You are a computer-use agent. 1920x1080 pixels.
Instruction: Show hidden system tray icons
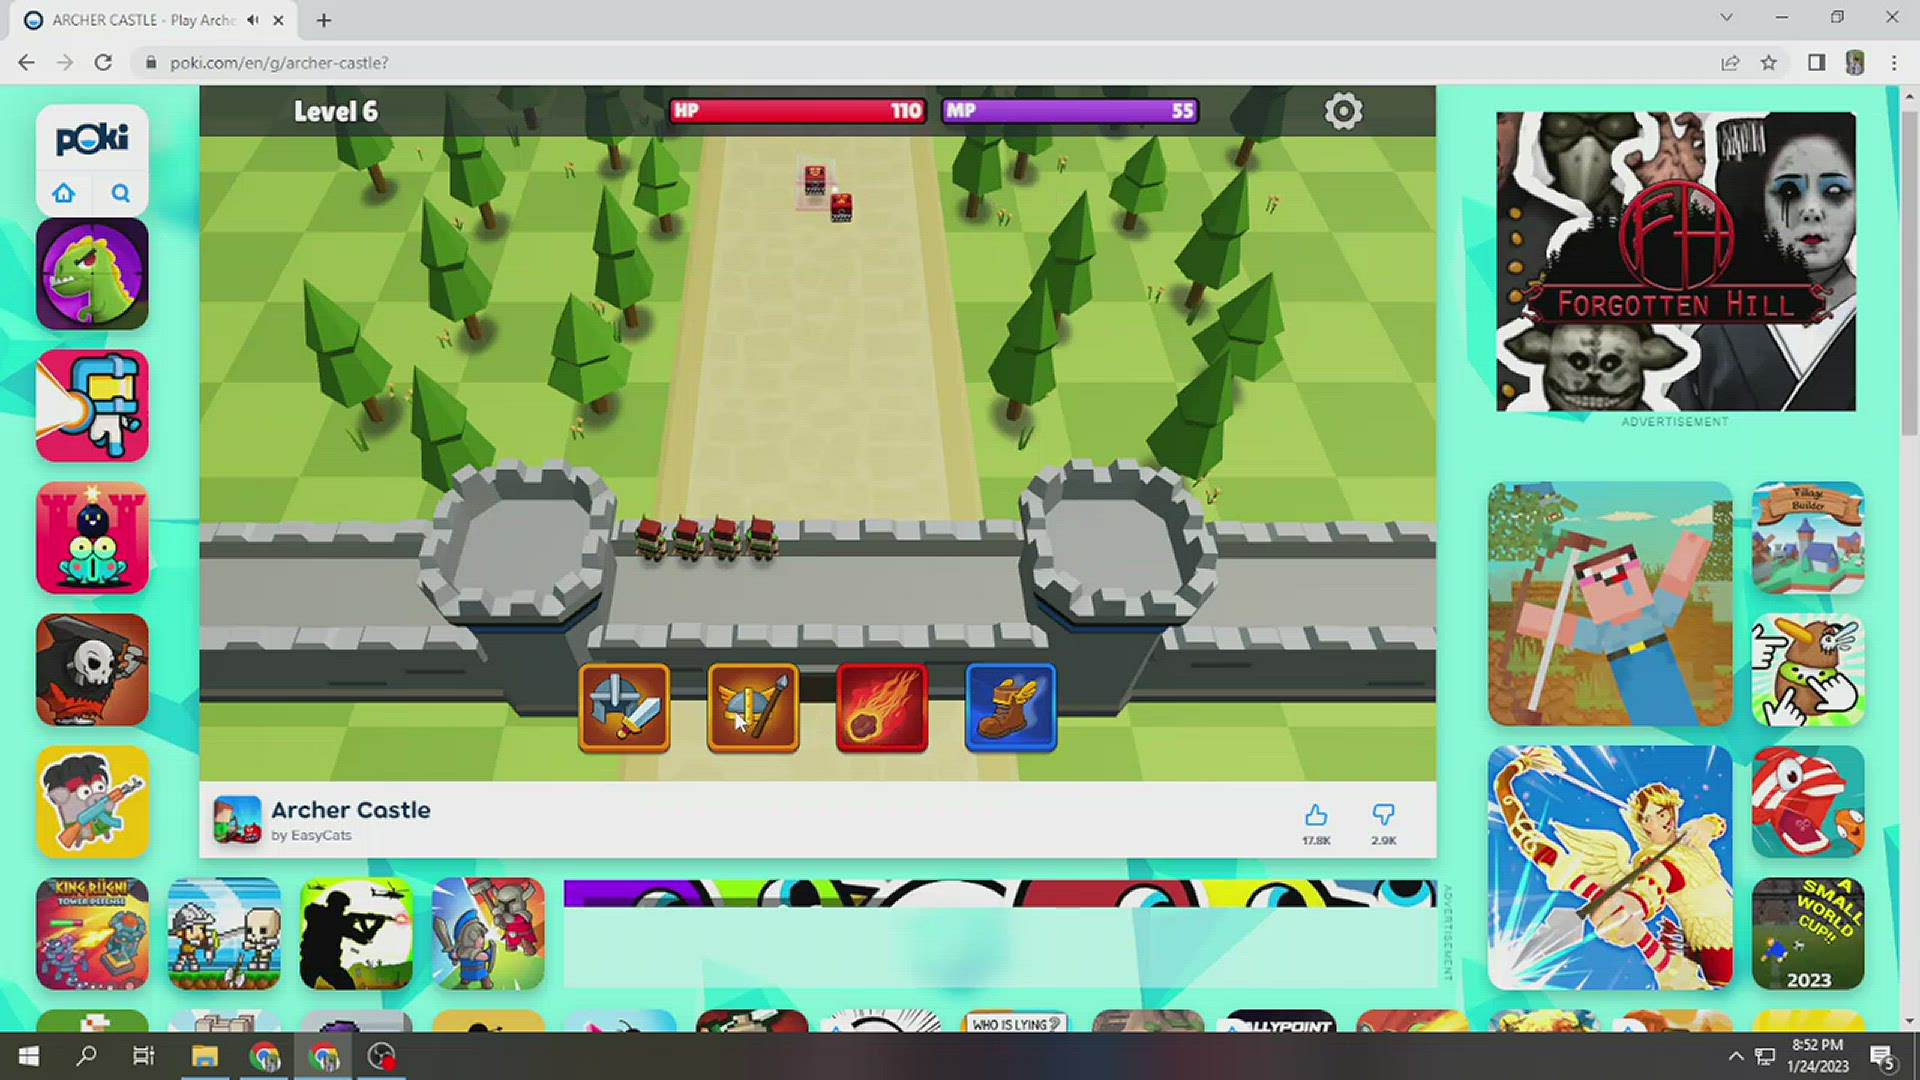(x=1735, y=1056)
